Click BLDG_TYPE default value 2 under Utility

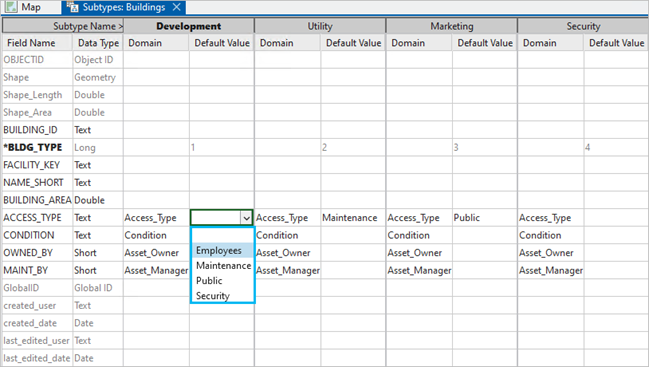pos(353,148)
